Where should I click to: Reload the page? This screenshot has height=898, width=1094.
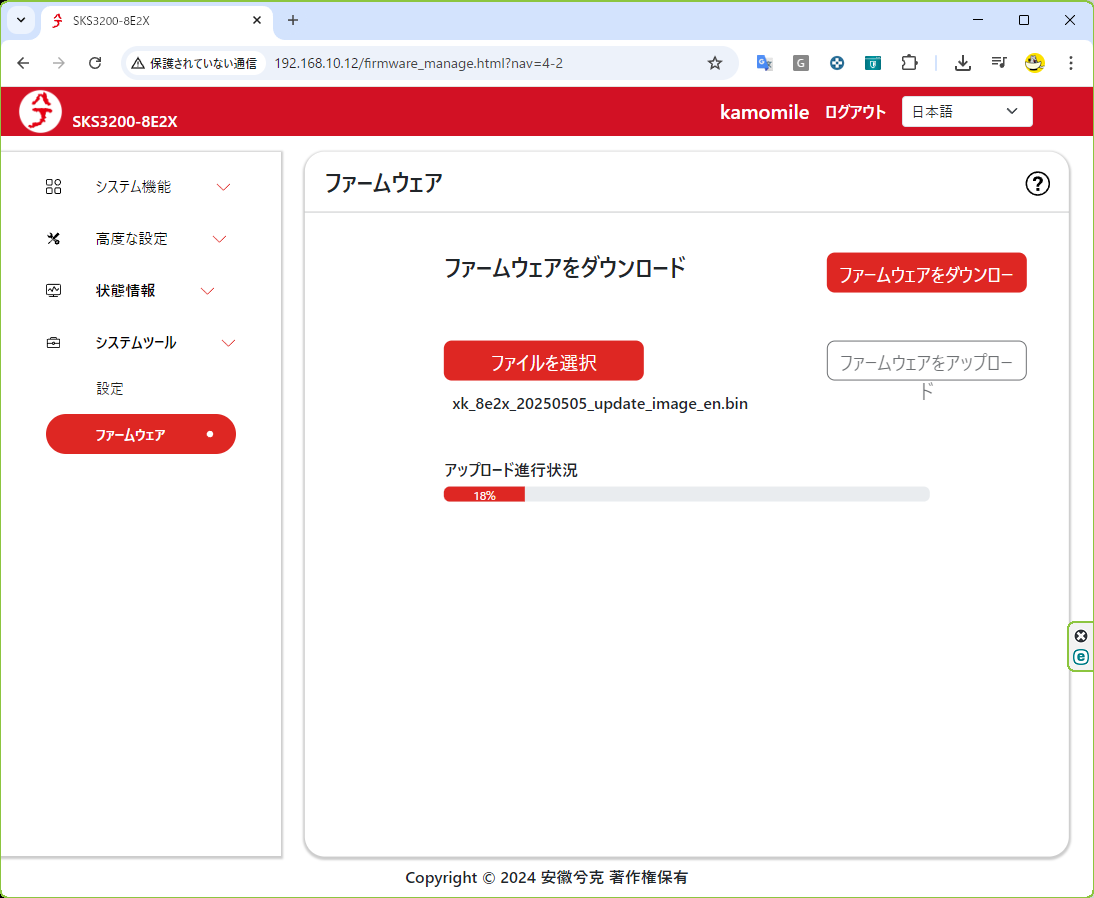point(95,63)
